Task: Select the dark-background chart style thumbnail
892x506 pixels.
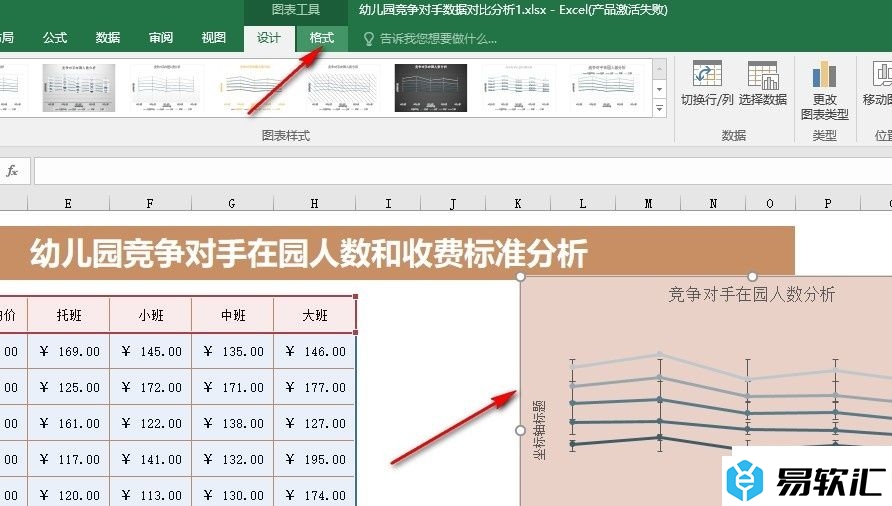Action: [431, 88]
